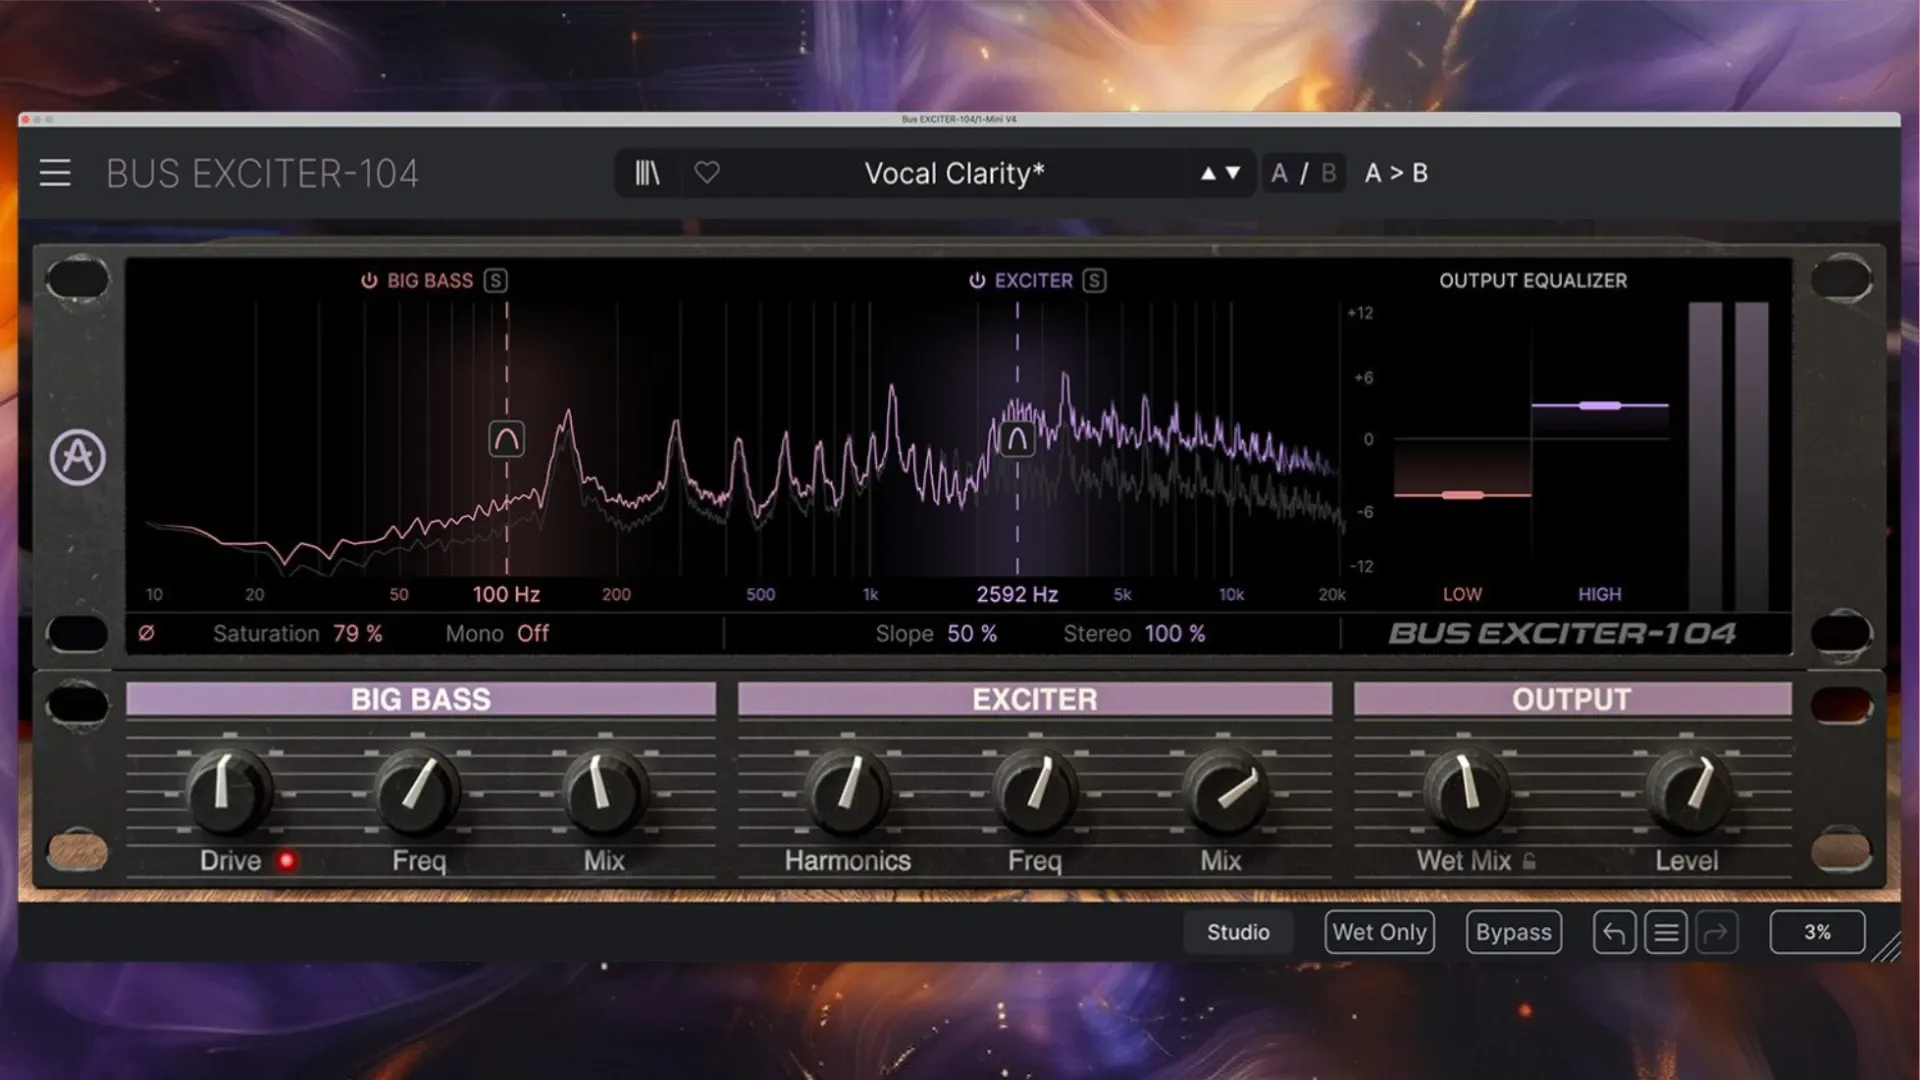
Task: Bypass the plugin
Action: click(1512, 931)
